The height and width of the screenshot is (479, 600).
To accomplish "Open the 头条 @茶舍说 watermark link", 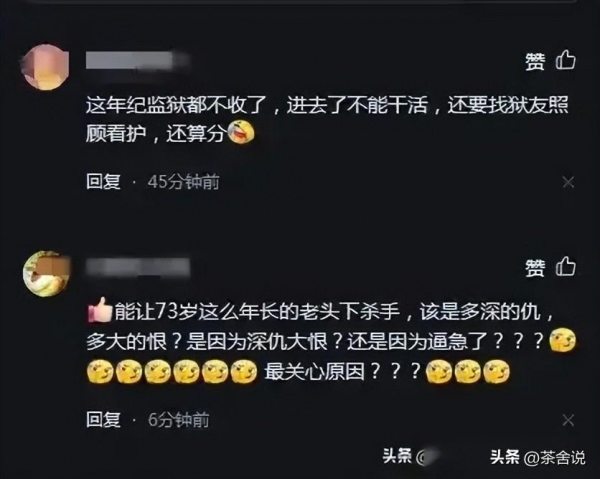I will 538,458.
